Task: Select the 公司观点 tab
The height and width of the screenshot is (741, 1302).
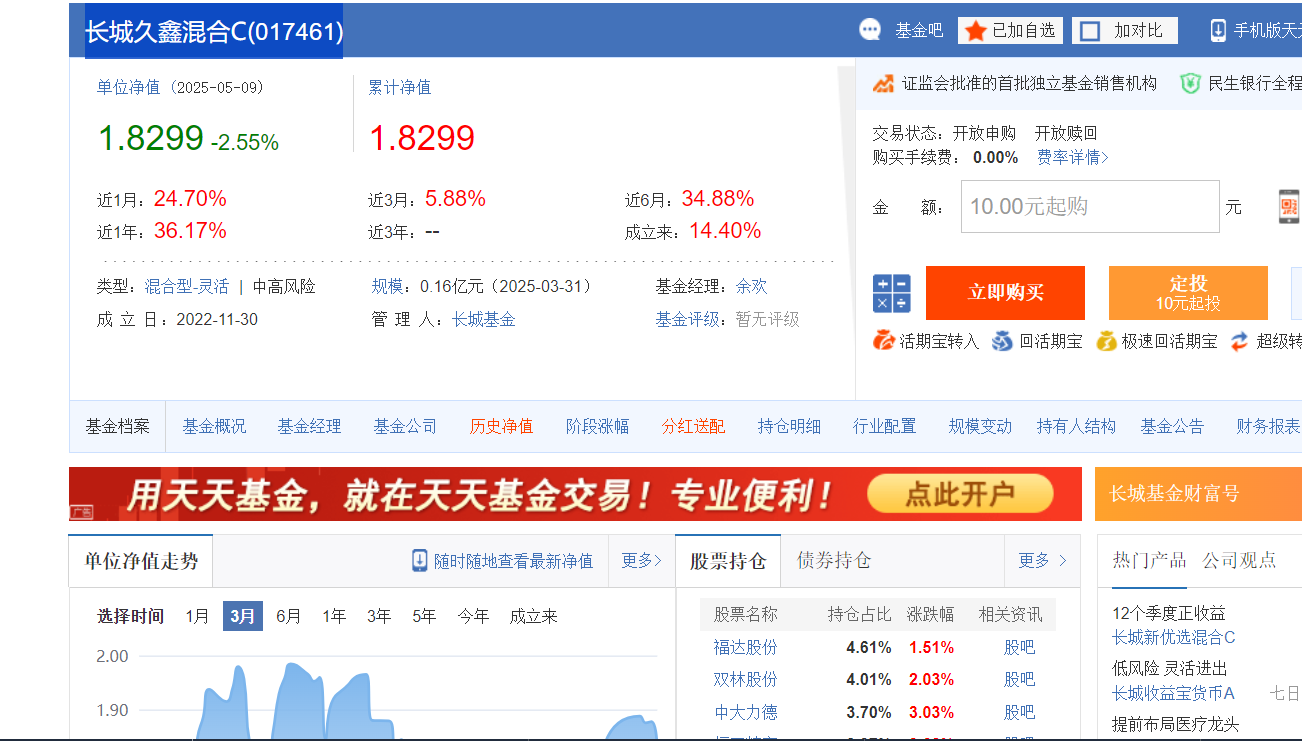Action: [1239, 560]
